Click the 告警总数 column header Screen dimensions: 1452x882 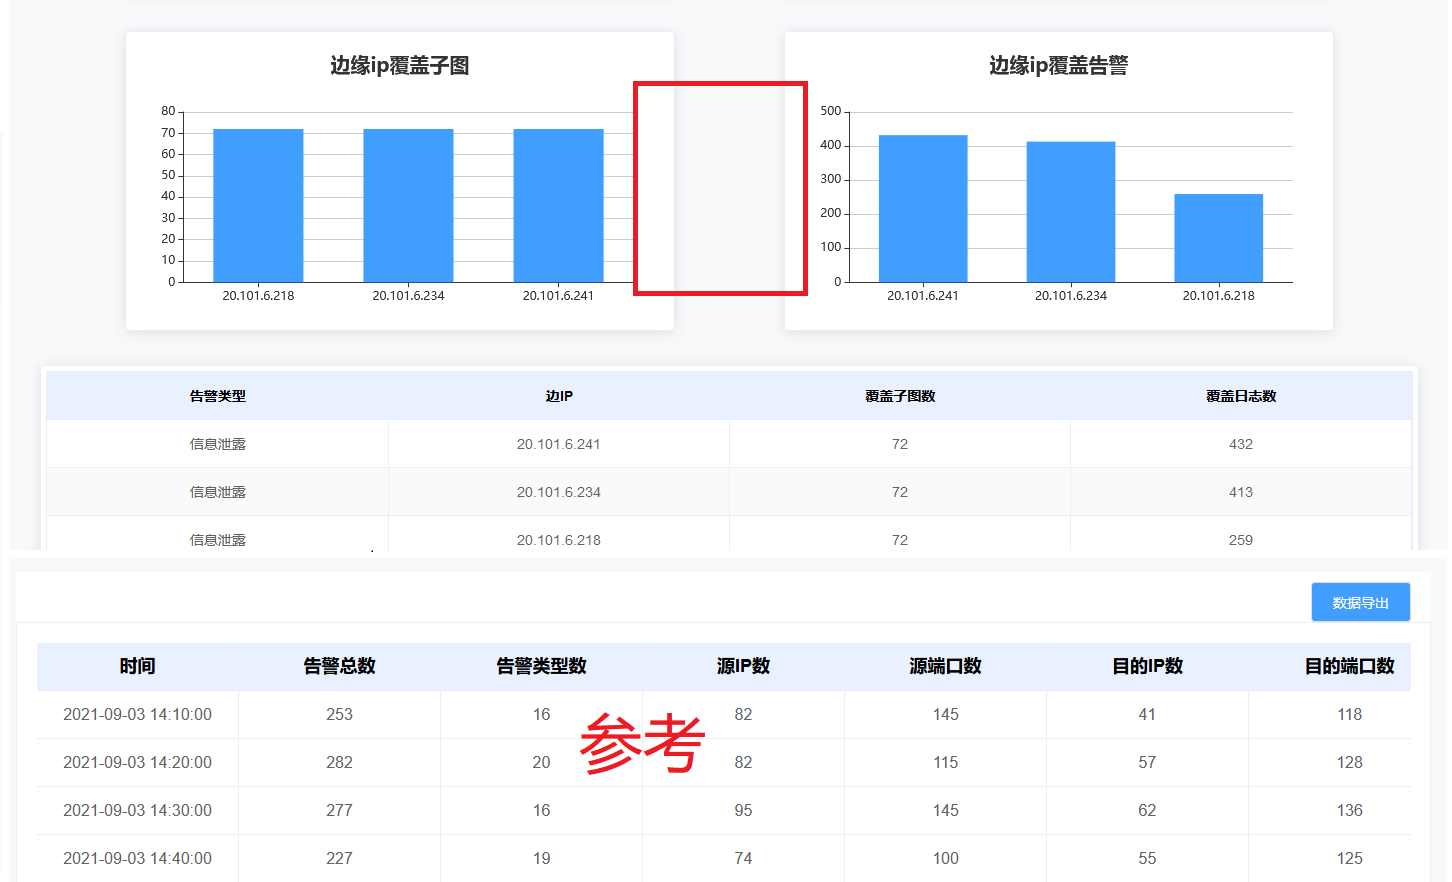339,666
